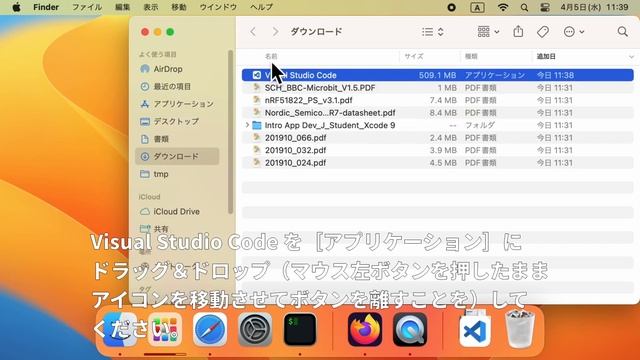This screenshot has height=360, width=640.
Task: Select ダウンロード in the sidebar
Action: coord(178,156)
